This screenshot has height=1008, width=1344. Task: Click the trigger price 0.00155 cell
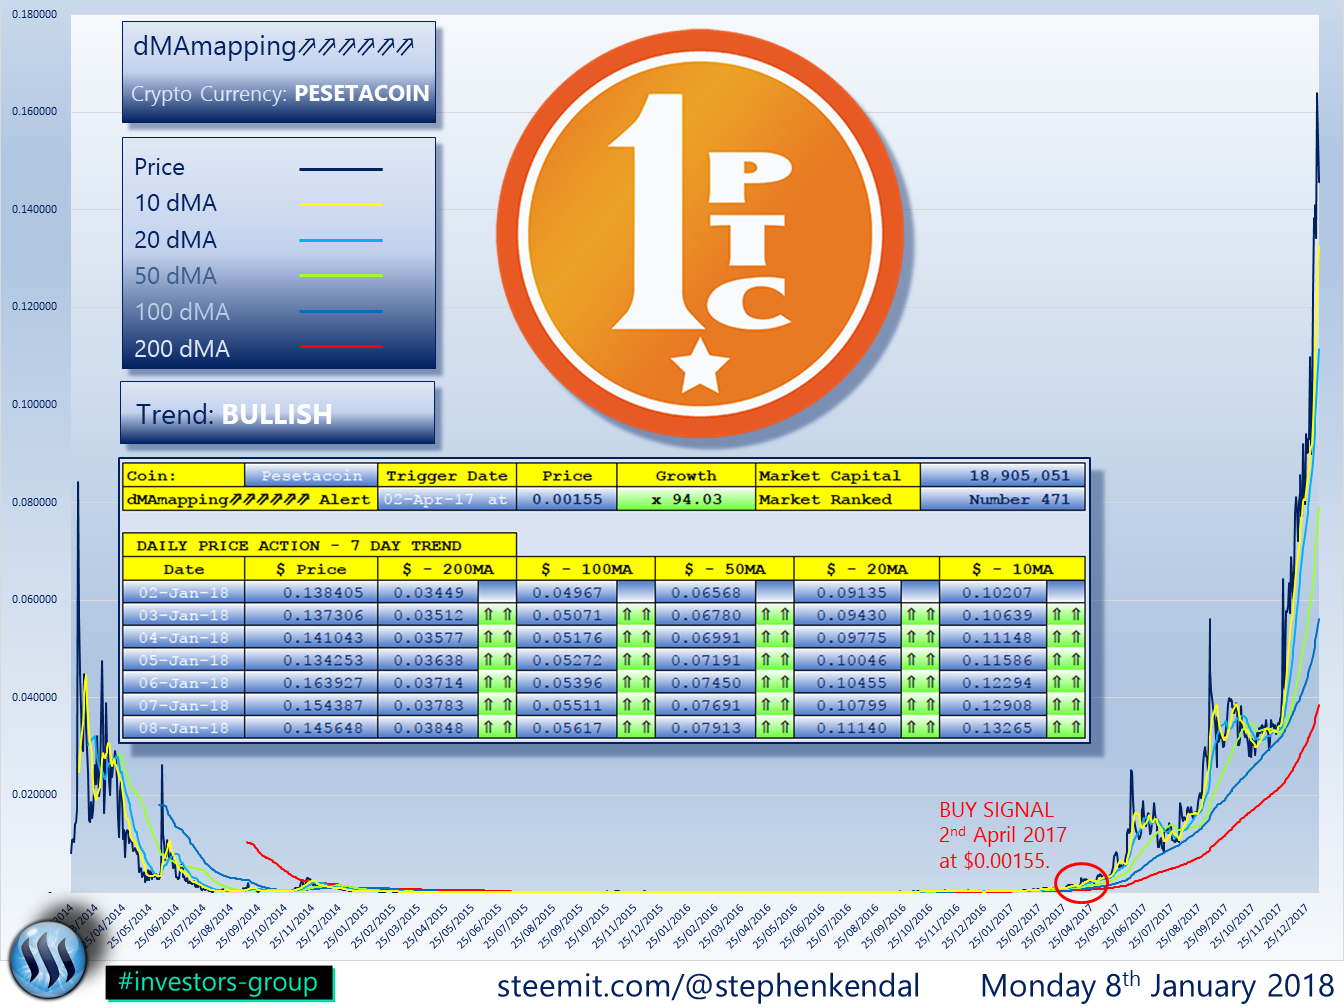pos(567,499)
